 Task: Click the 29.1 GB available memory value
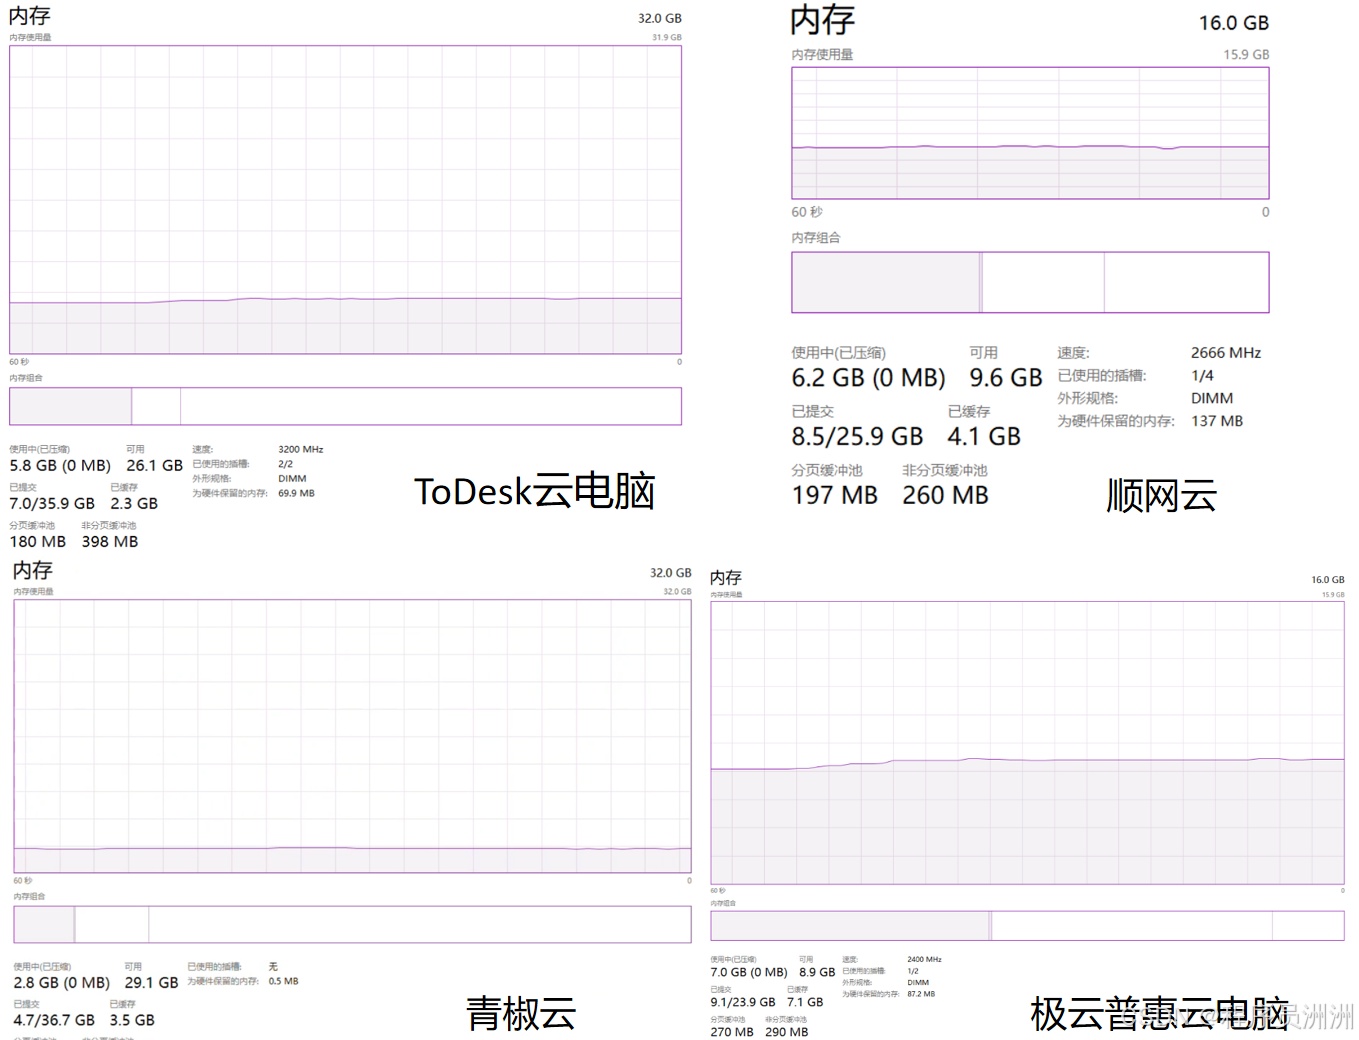pos(151,983)
